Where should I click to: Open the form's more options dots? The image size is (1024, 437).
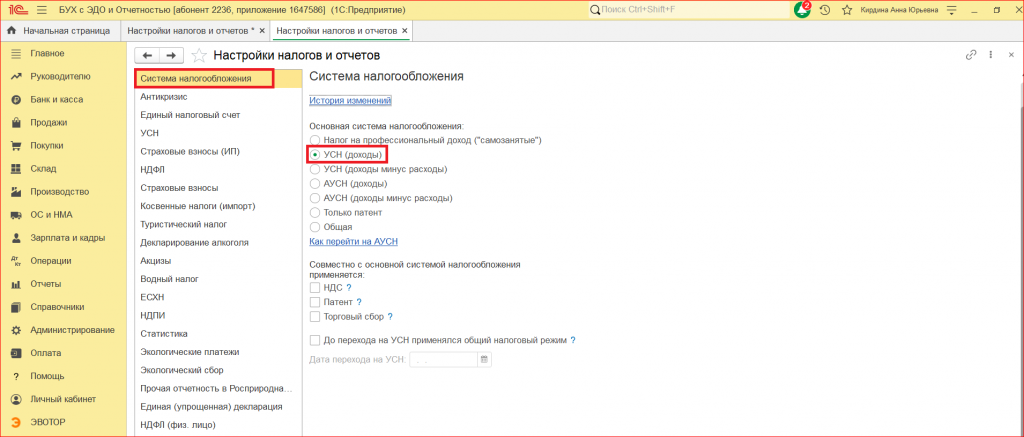click(991, 55)
